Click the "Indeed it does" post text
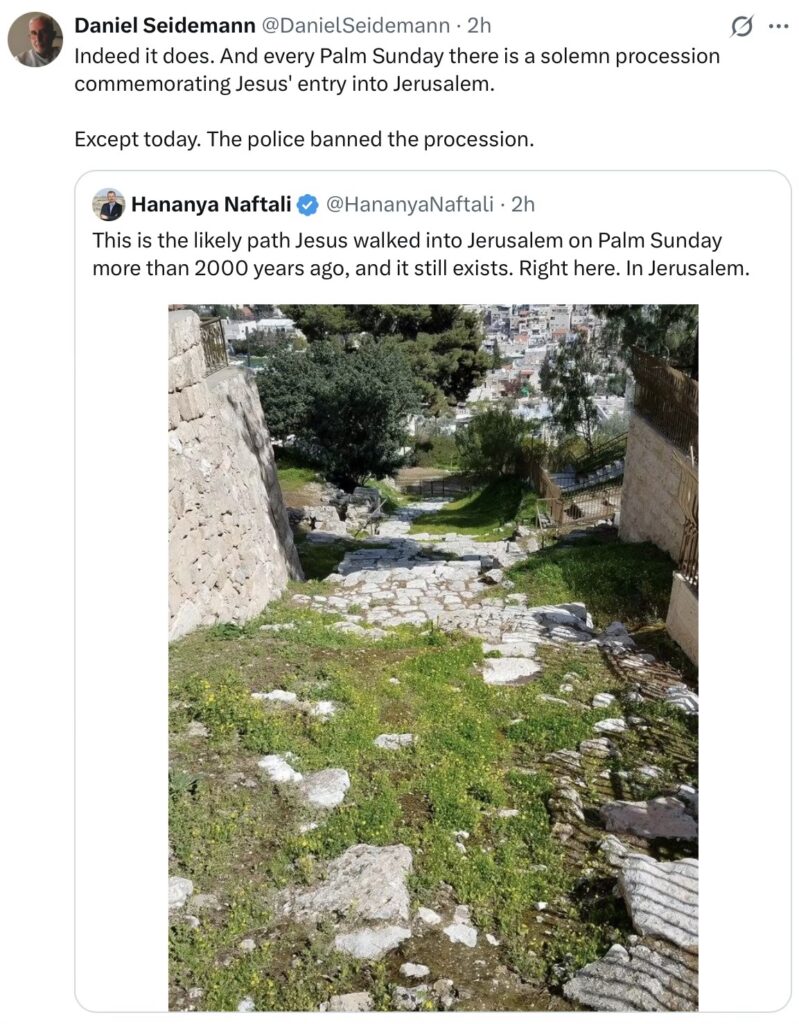 coord(141,56)
